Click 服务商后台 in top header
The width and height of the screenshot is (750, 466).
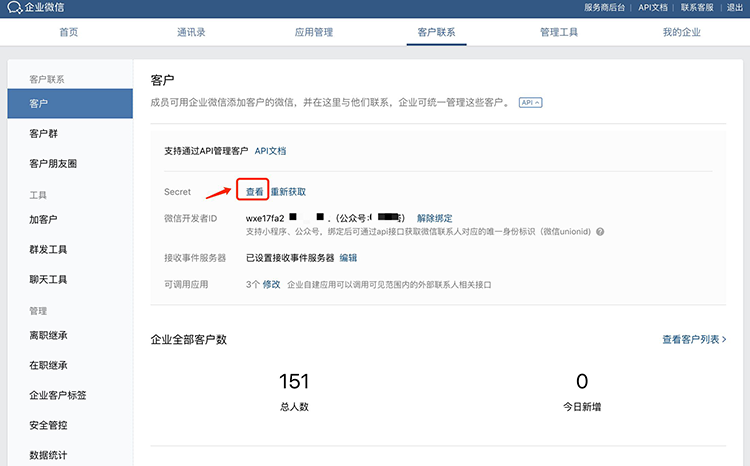point(606,8)
